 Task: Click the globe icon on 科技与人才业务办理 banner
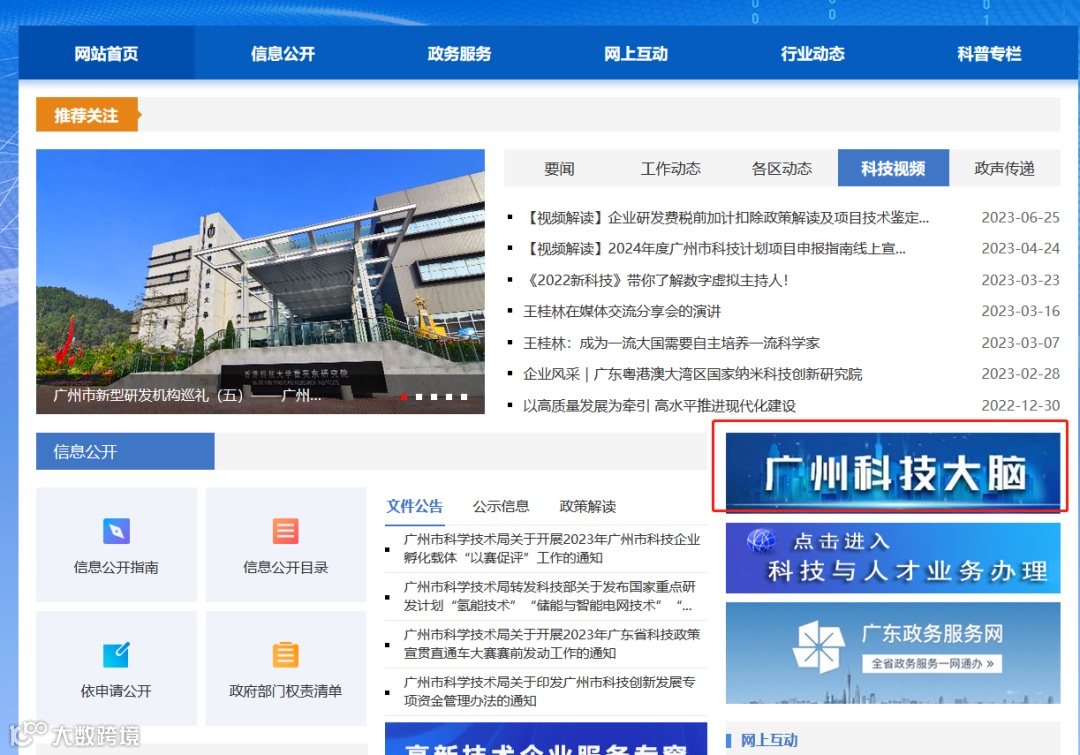pos(761,541)
